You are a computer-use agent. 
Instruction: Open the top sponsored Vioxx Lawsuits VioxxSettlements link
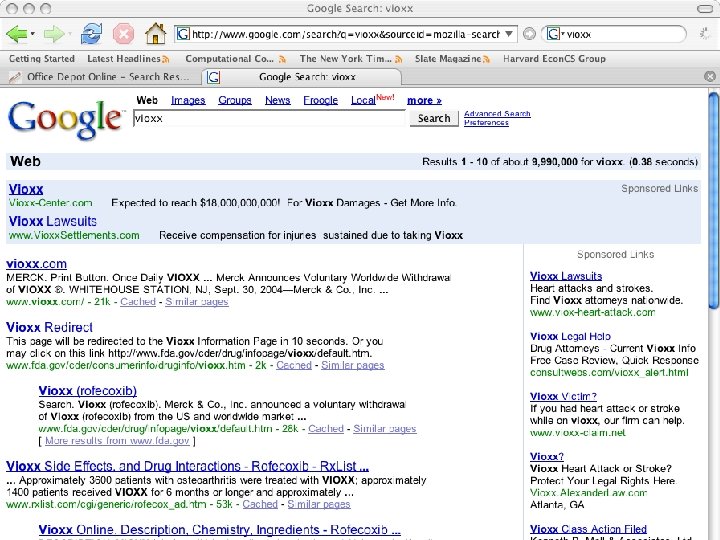pyautogui.click(x=53, y=221)
